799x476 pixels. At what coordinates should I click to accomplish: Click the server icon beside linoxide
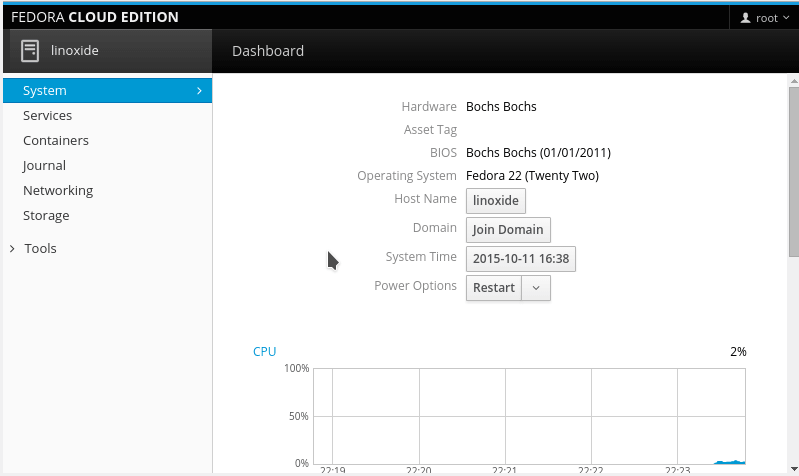click(30, 51)
